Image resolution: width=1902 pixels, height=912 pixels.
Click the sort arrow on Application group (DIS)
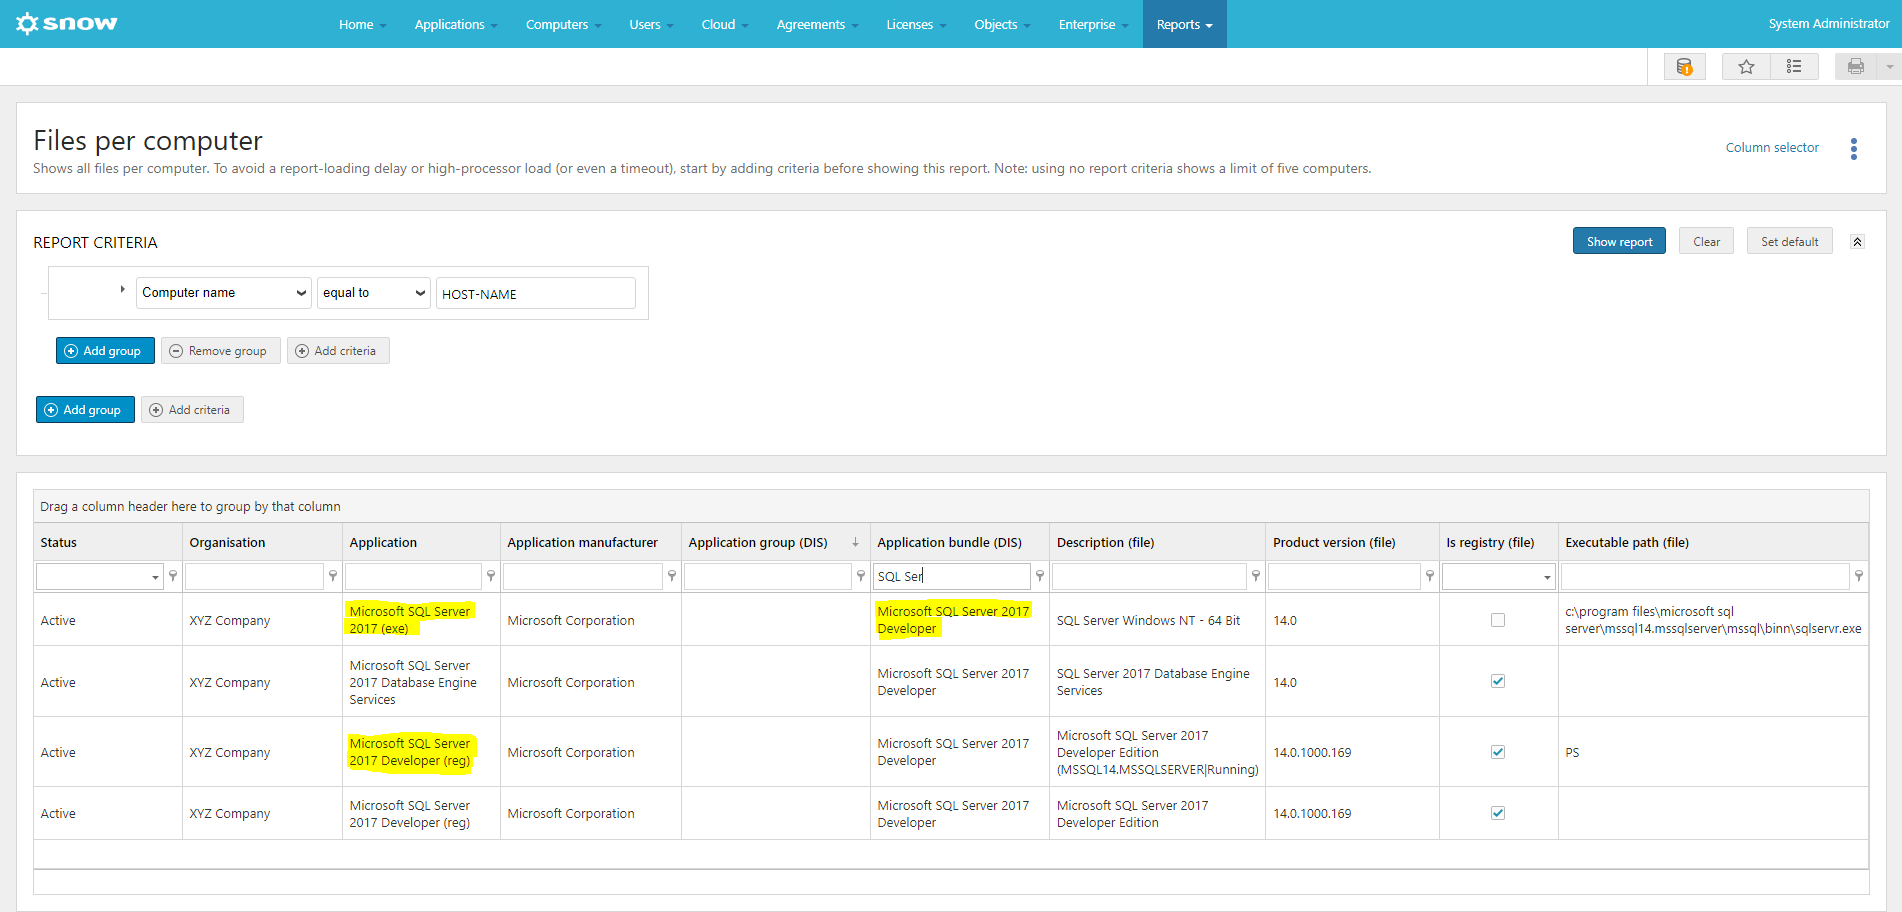tap(855, 542)
